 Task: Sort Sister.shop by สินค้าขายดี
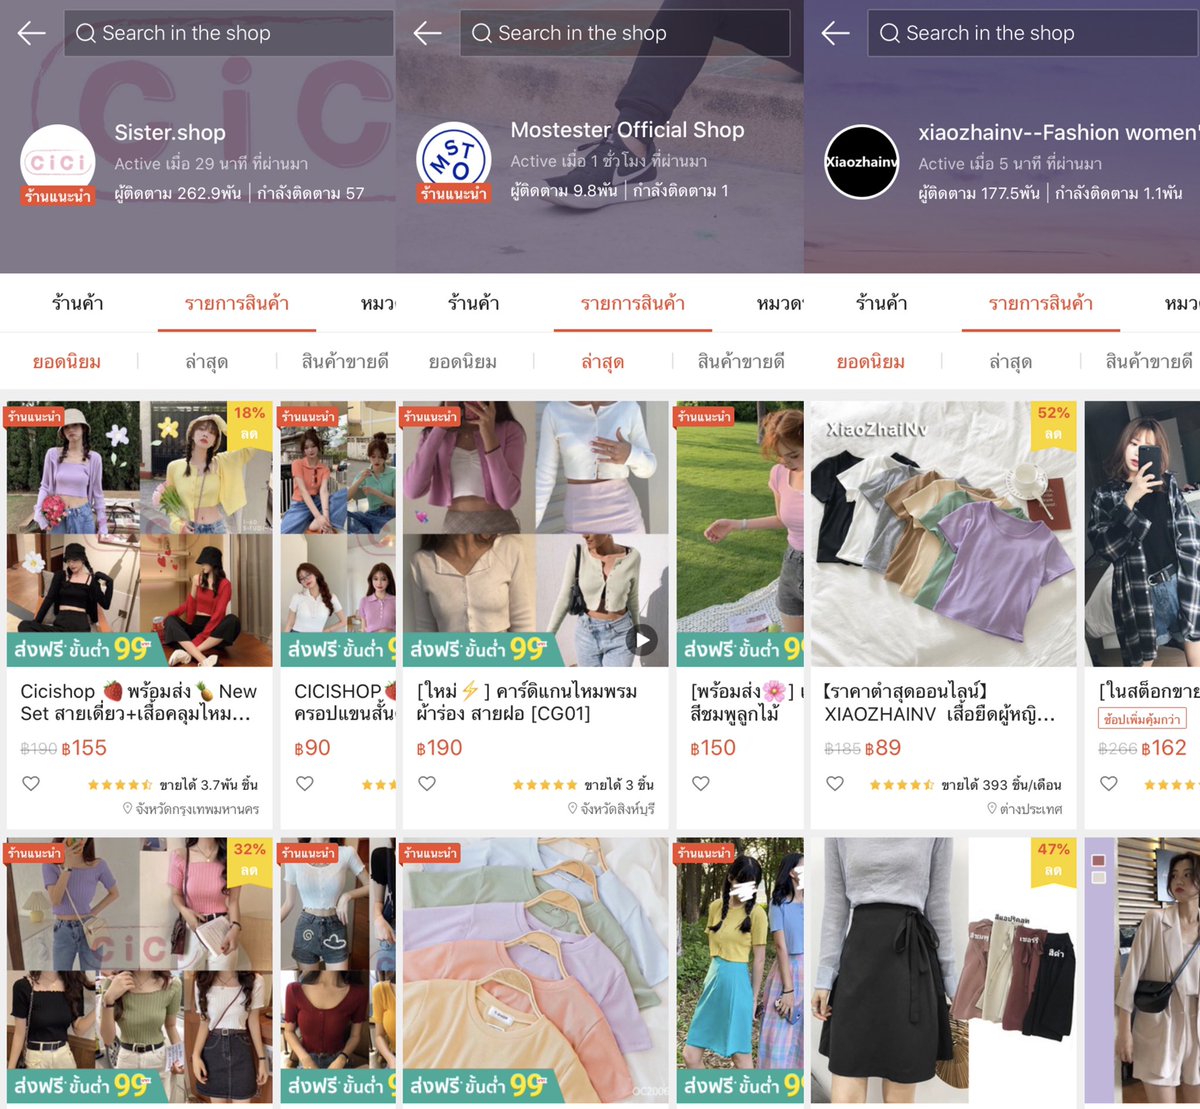click(x=345, y=362)
